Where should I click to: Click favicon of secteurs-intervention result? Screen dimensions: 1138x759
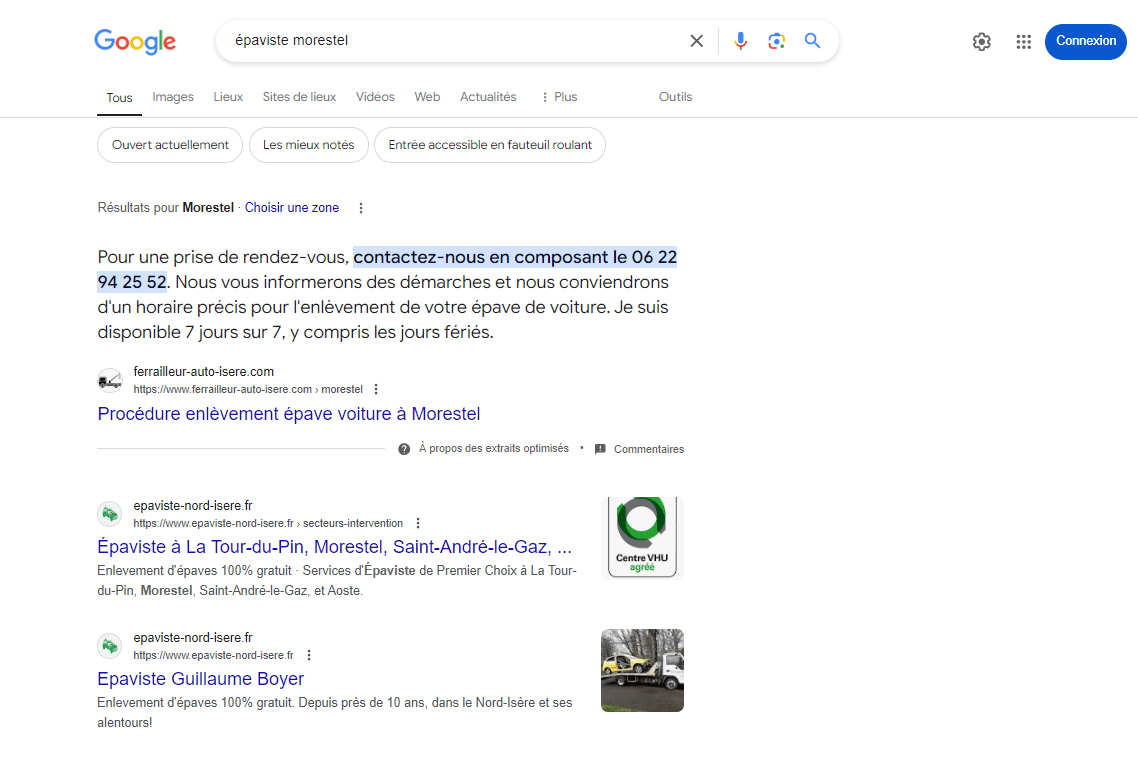110,514
